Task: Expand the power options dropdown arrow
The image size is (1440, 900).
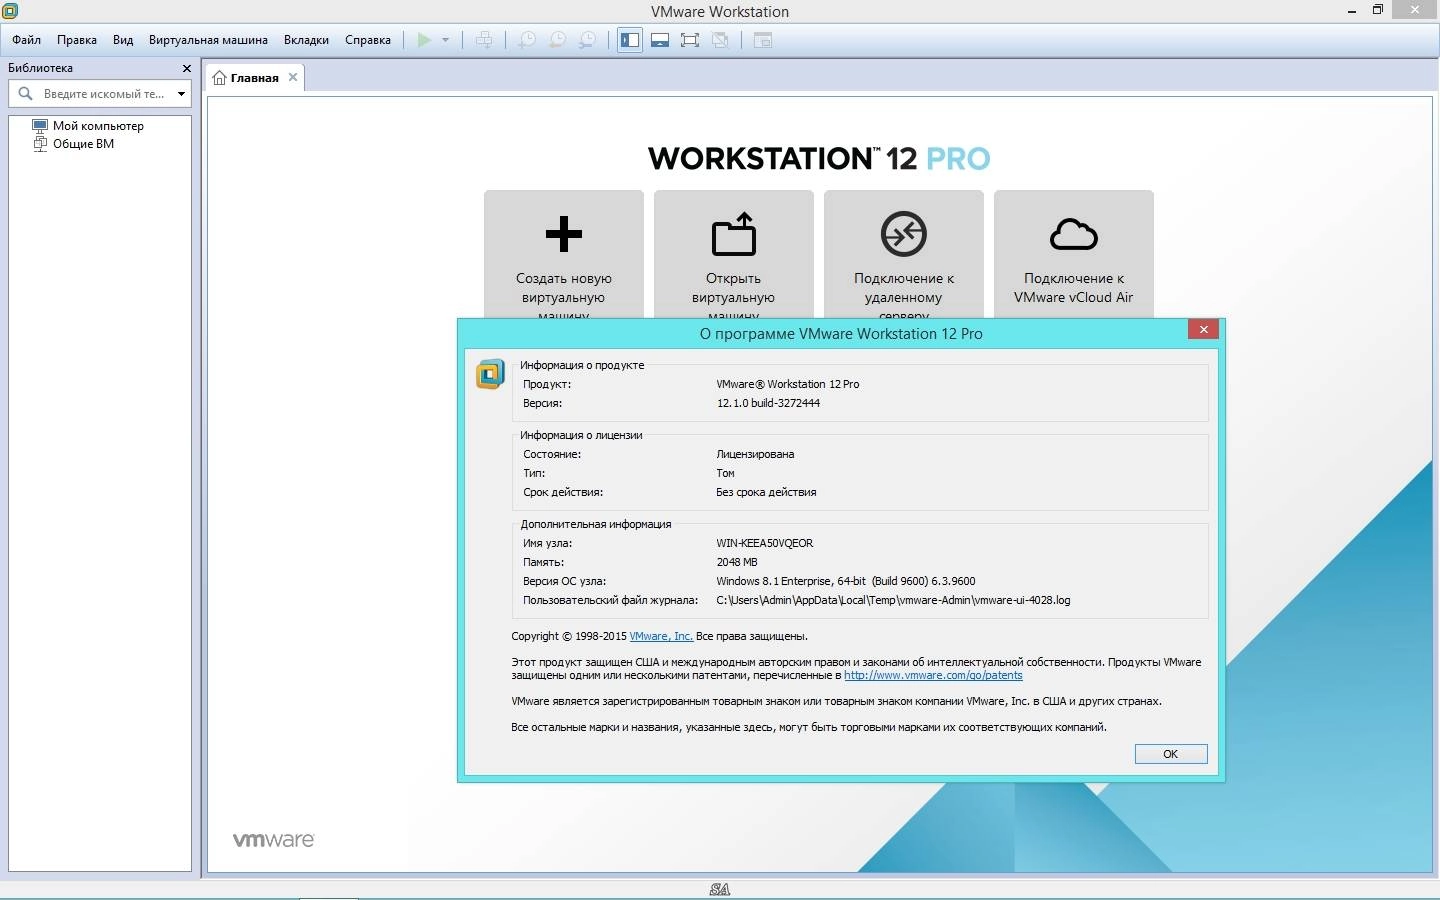Action: (x=446, y=40)
